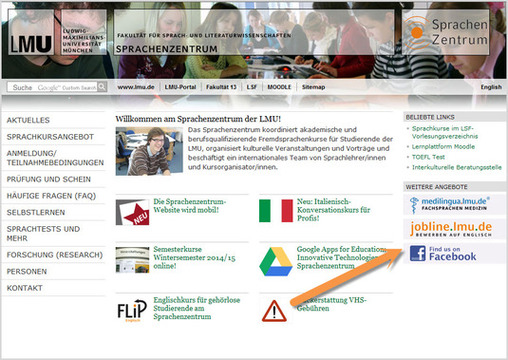The width and height of the screenshot is (508, 360).
Task: Open MOODLE in the top navigation
Action: (279, 87)
